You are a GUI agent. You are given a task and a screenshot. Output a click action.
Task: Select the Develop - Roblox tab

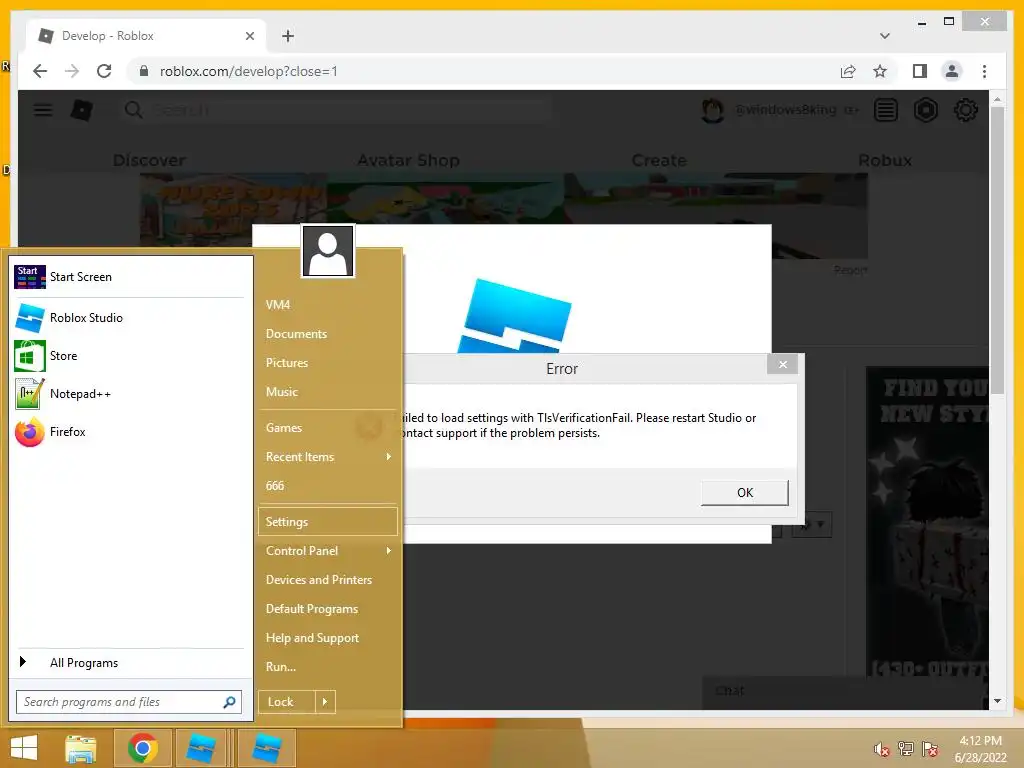[146, 36]
